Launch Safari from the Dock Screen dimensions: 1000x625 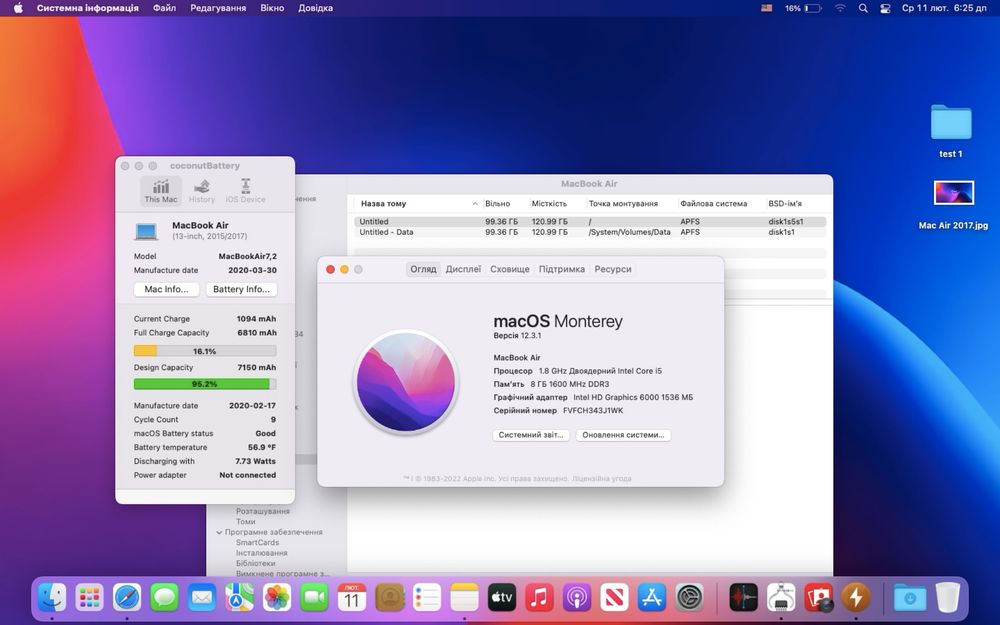pos(127,598)
